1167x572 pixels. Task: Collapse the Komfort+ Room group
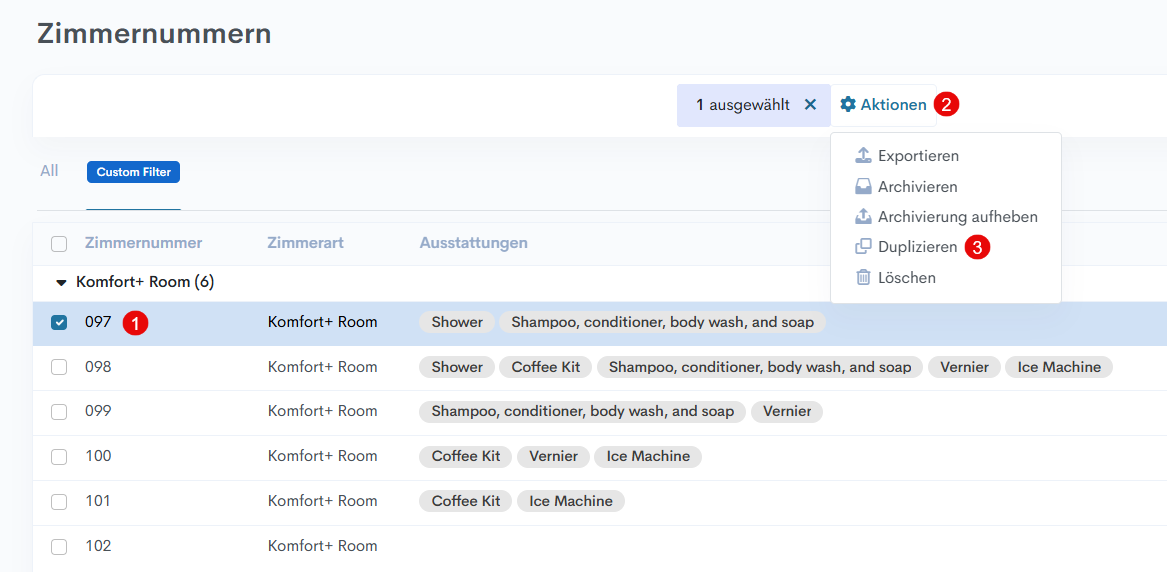pyautogui.click(x=62, y=283)
